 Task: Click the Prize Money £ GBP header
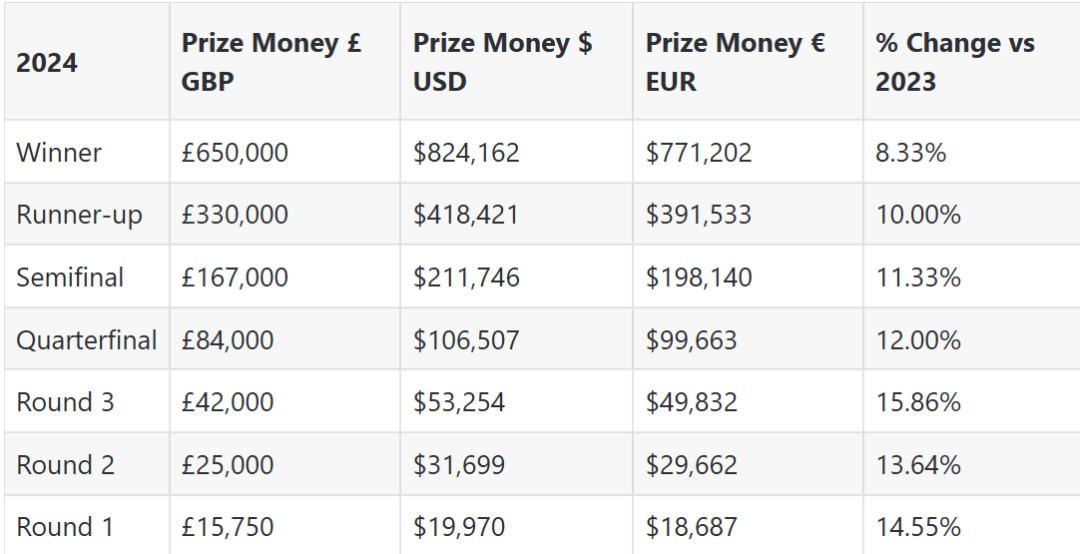[270, 62]
